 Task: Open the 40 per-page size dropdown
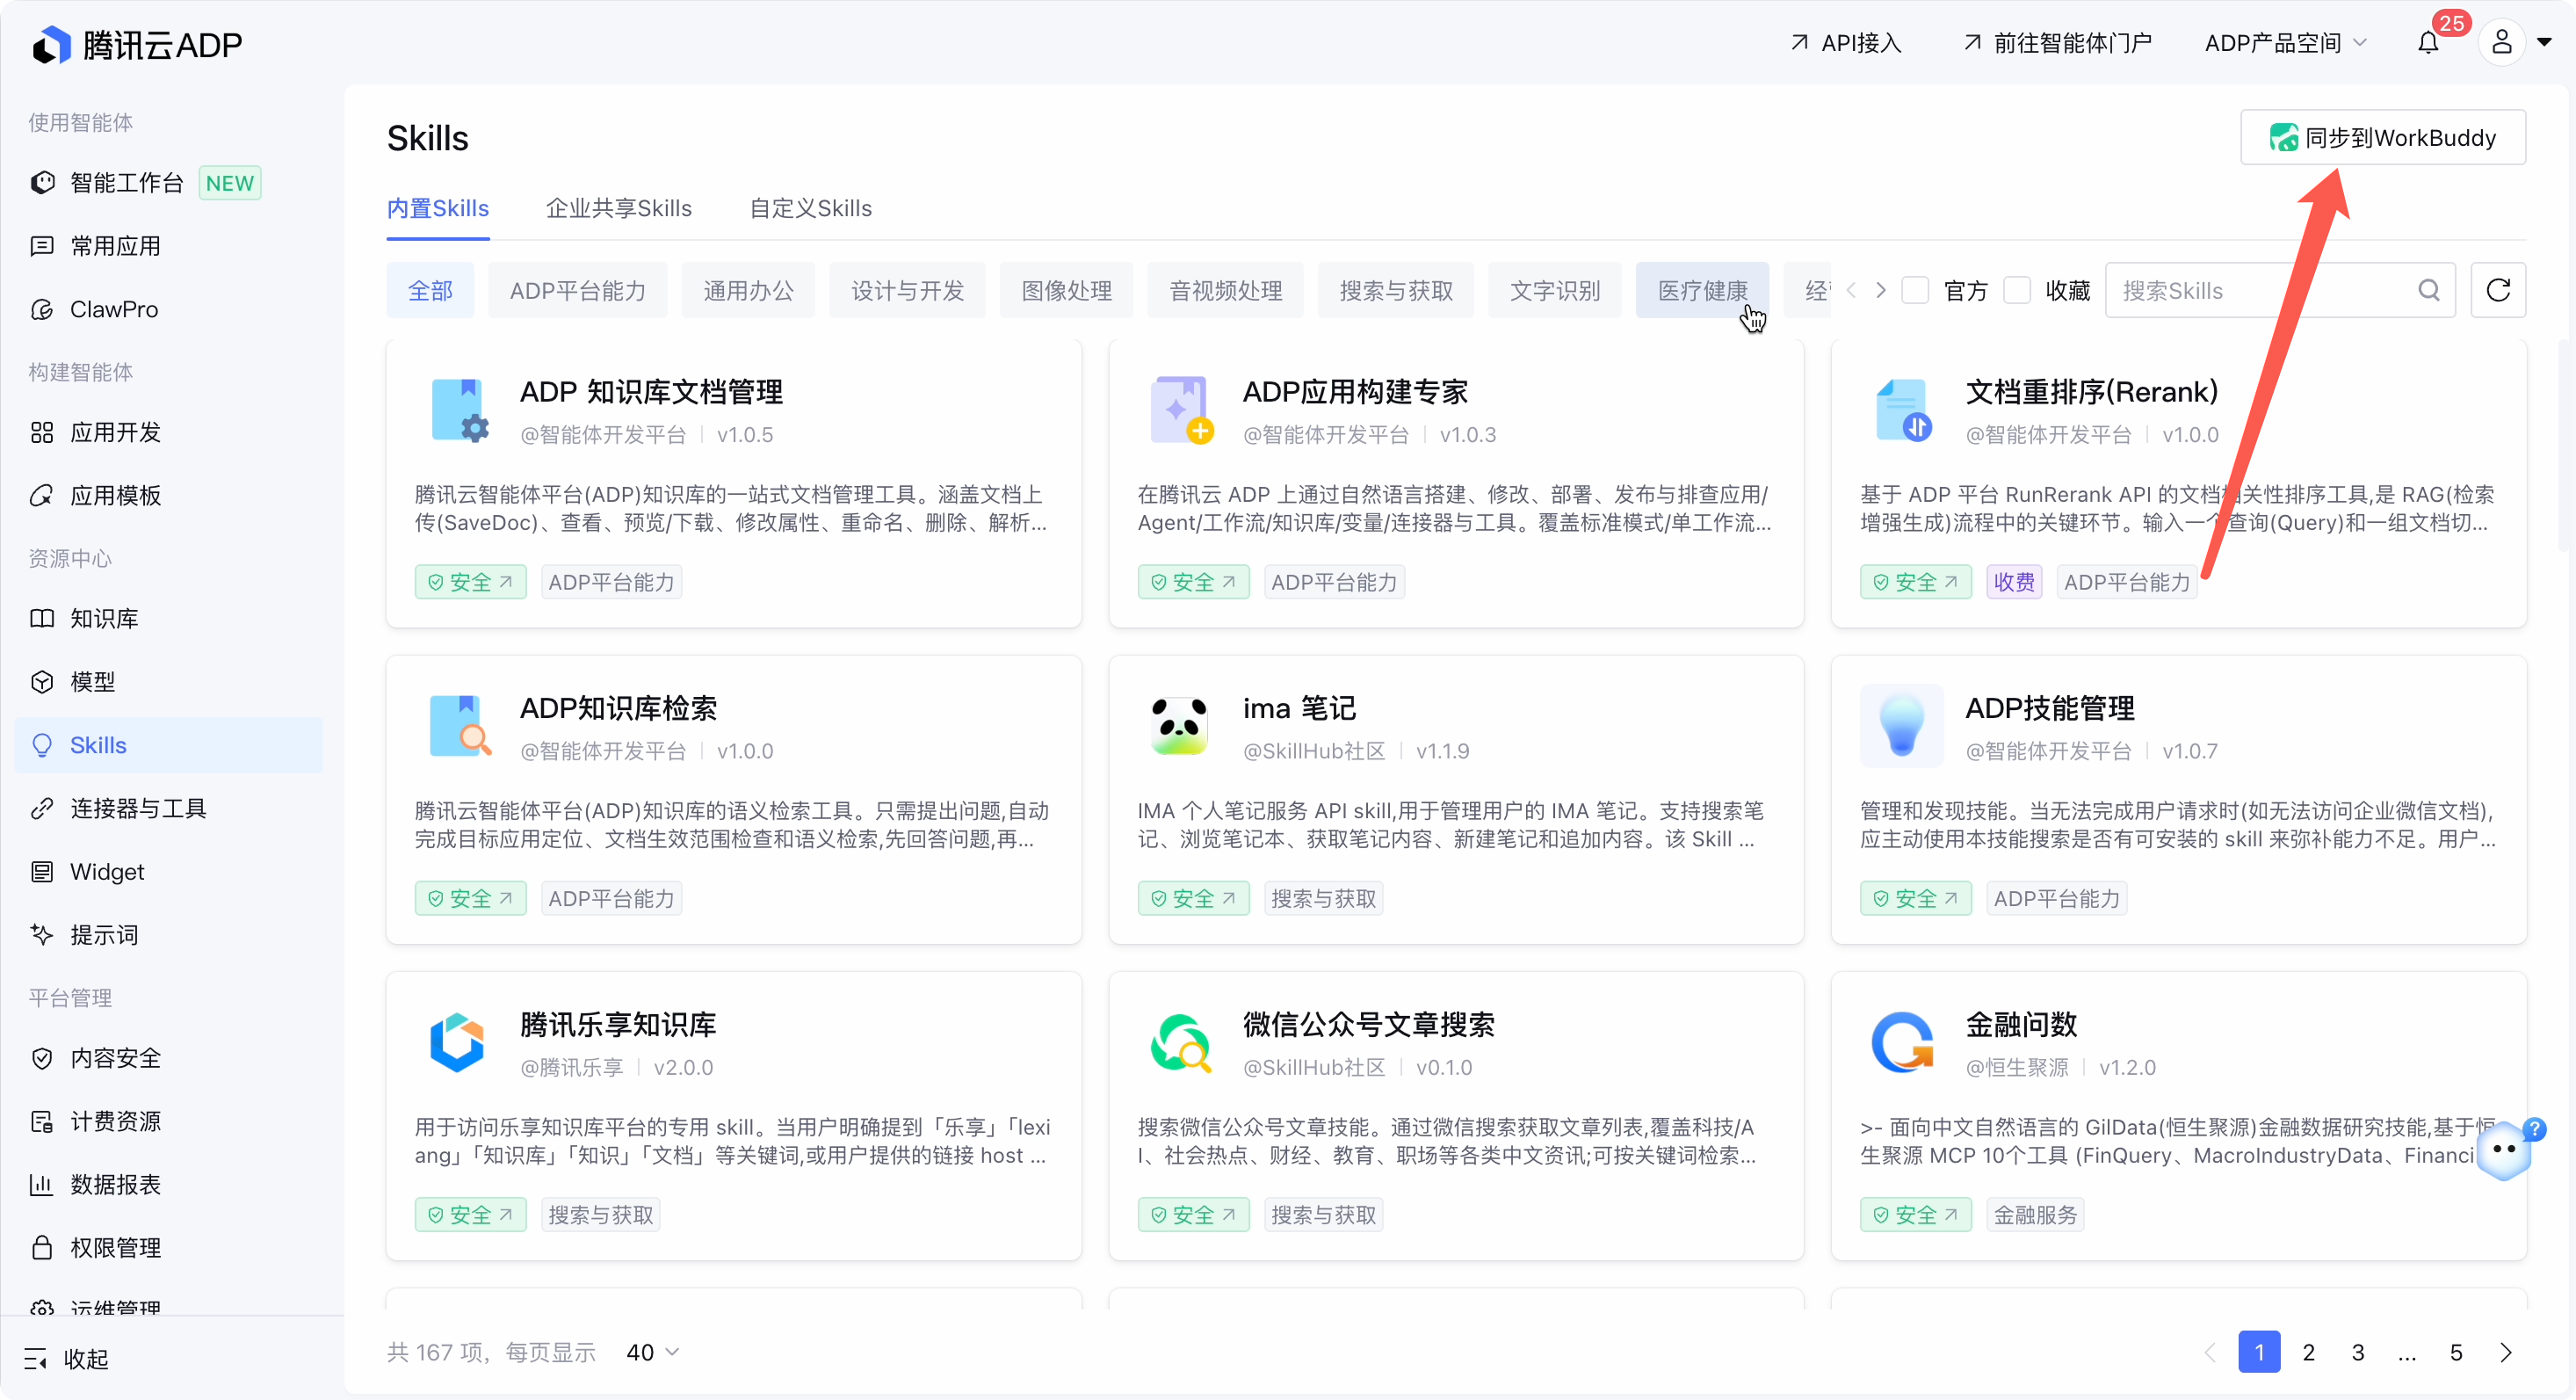tap(652, 1352)
